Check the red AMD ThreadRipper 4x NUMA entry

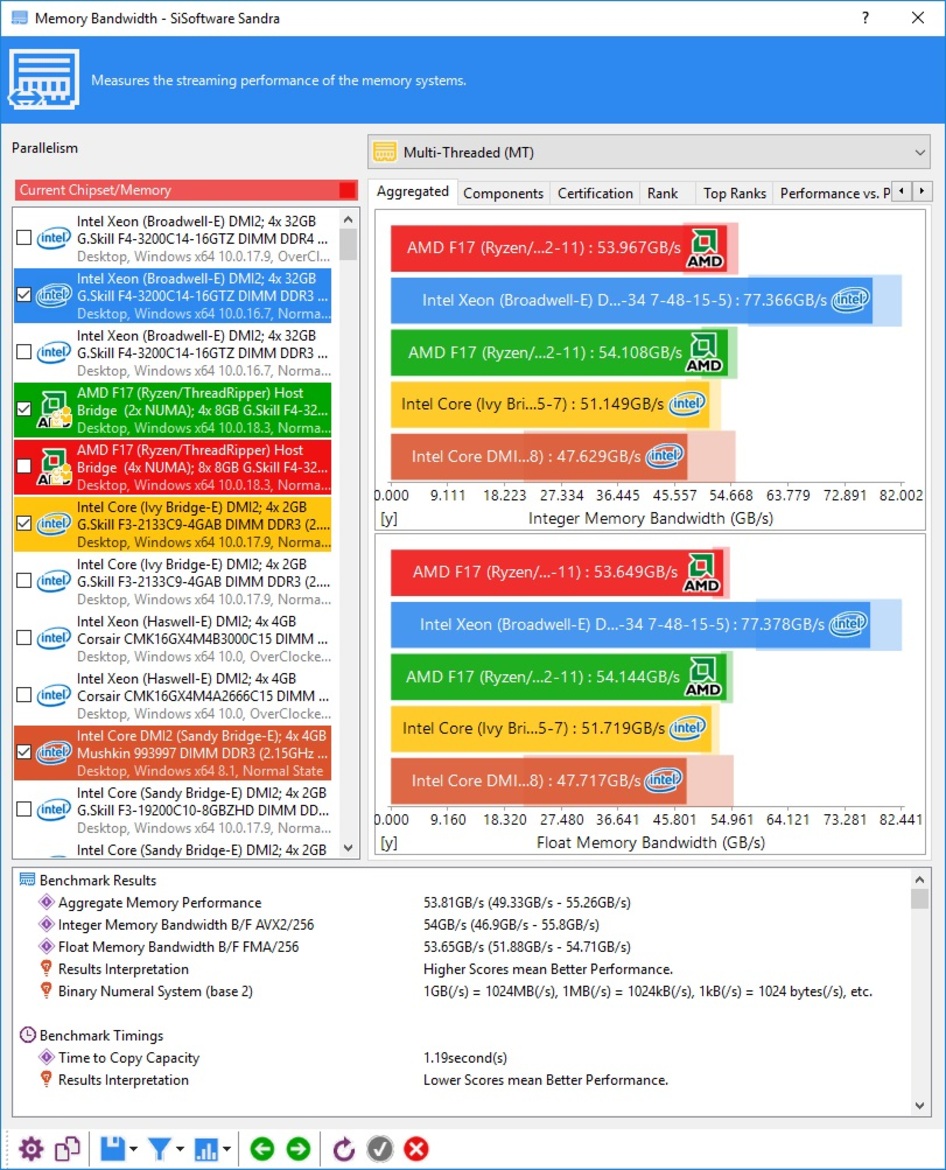click(x=24, y=466)
